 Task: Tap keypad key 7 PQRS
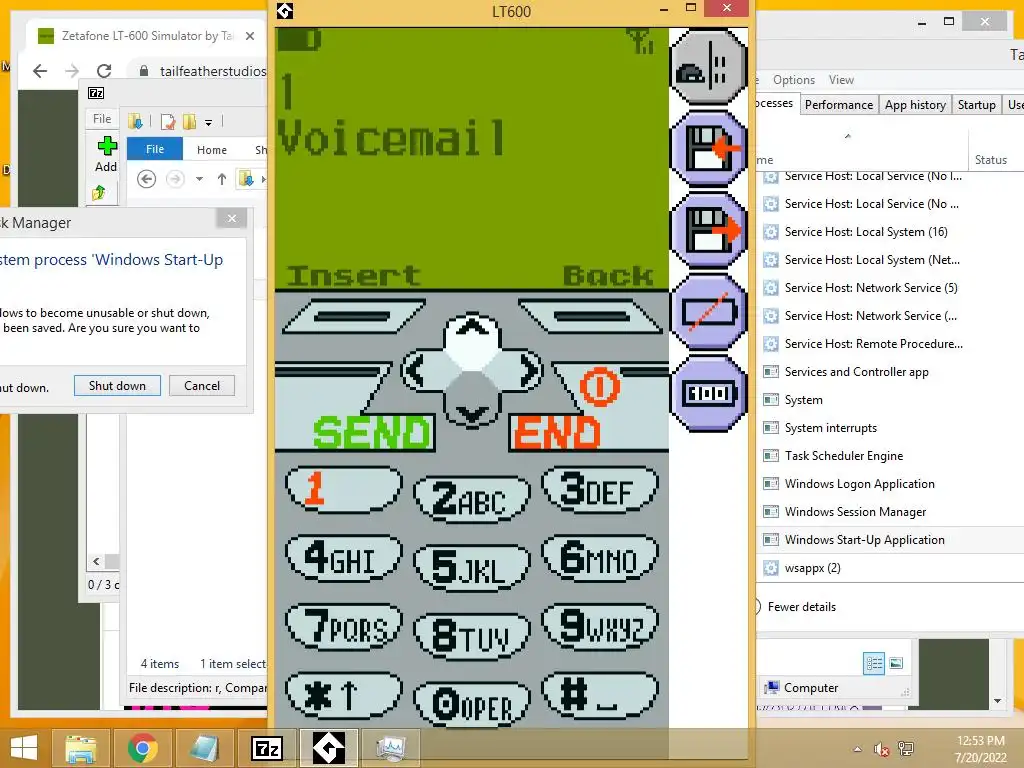pyautogui.click(x=344, y=627)
